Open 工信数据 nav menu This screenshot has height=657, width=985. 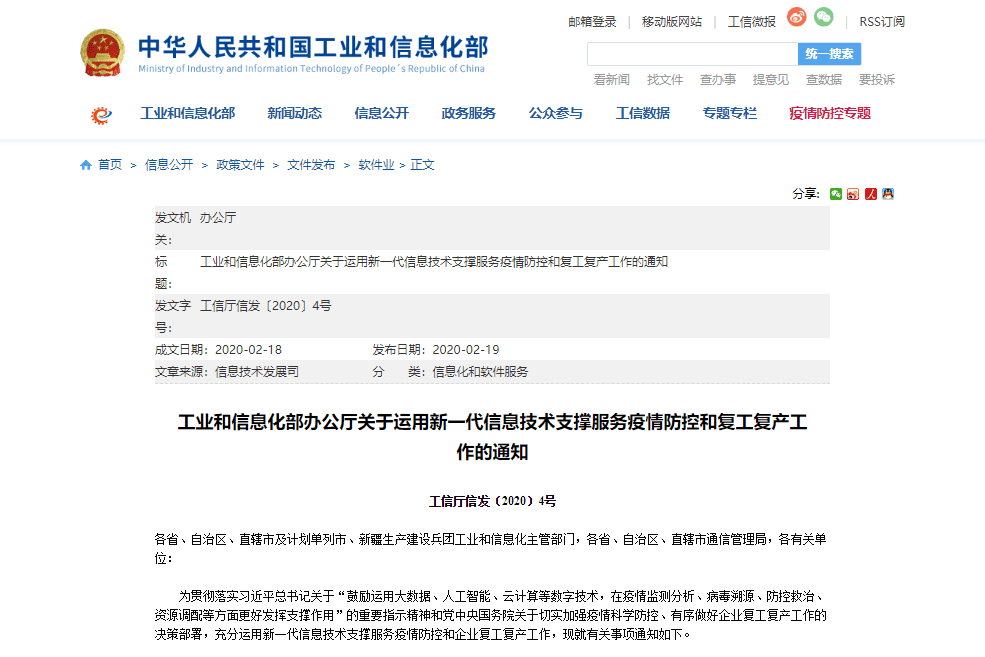pyautogui.click(x=643, y=114)
